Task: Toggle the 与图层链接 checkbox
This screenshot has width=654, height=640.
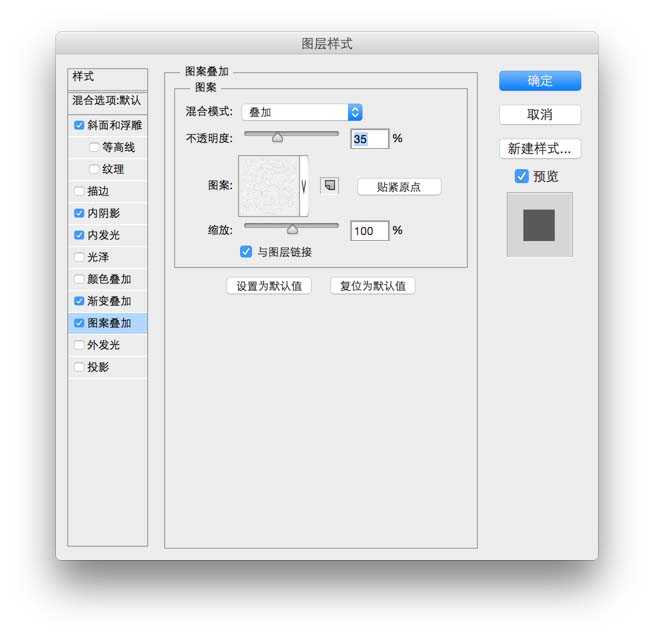Action: [246, 252]
